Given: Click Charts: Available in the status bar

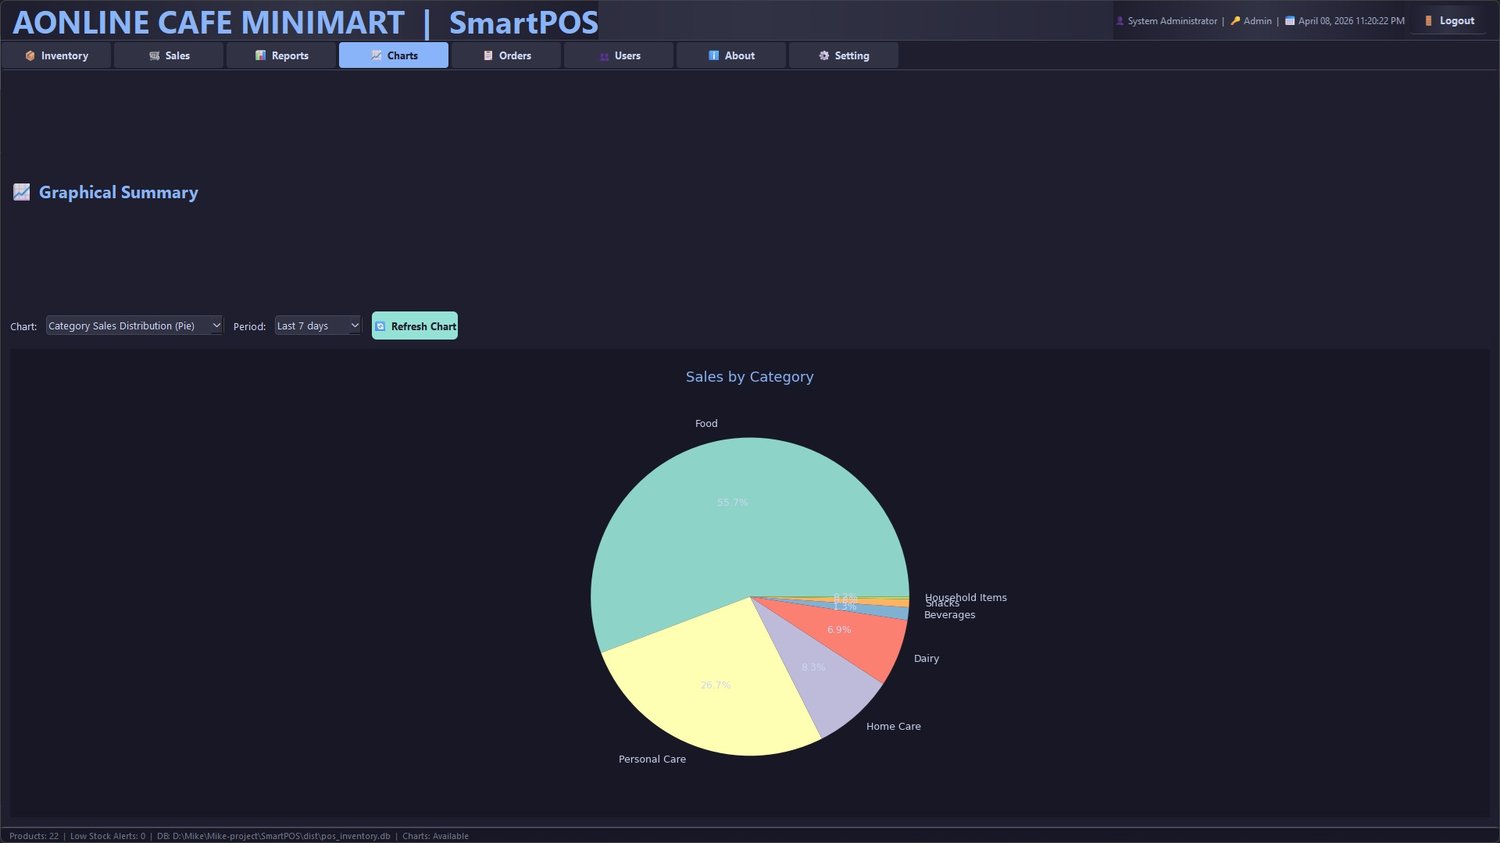Looking at the screenshot, I should click(435, 836).
